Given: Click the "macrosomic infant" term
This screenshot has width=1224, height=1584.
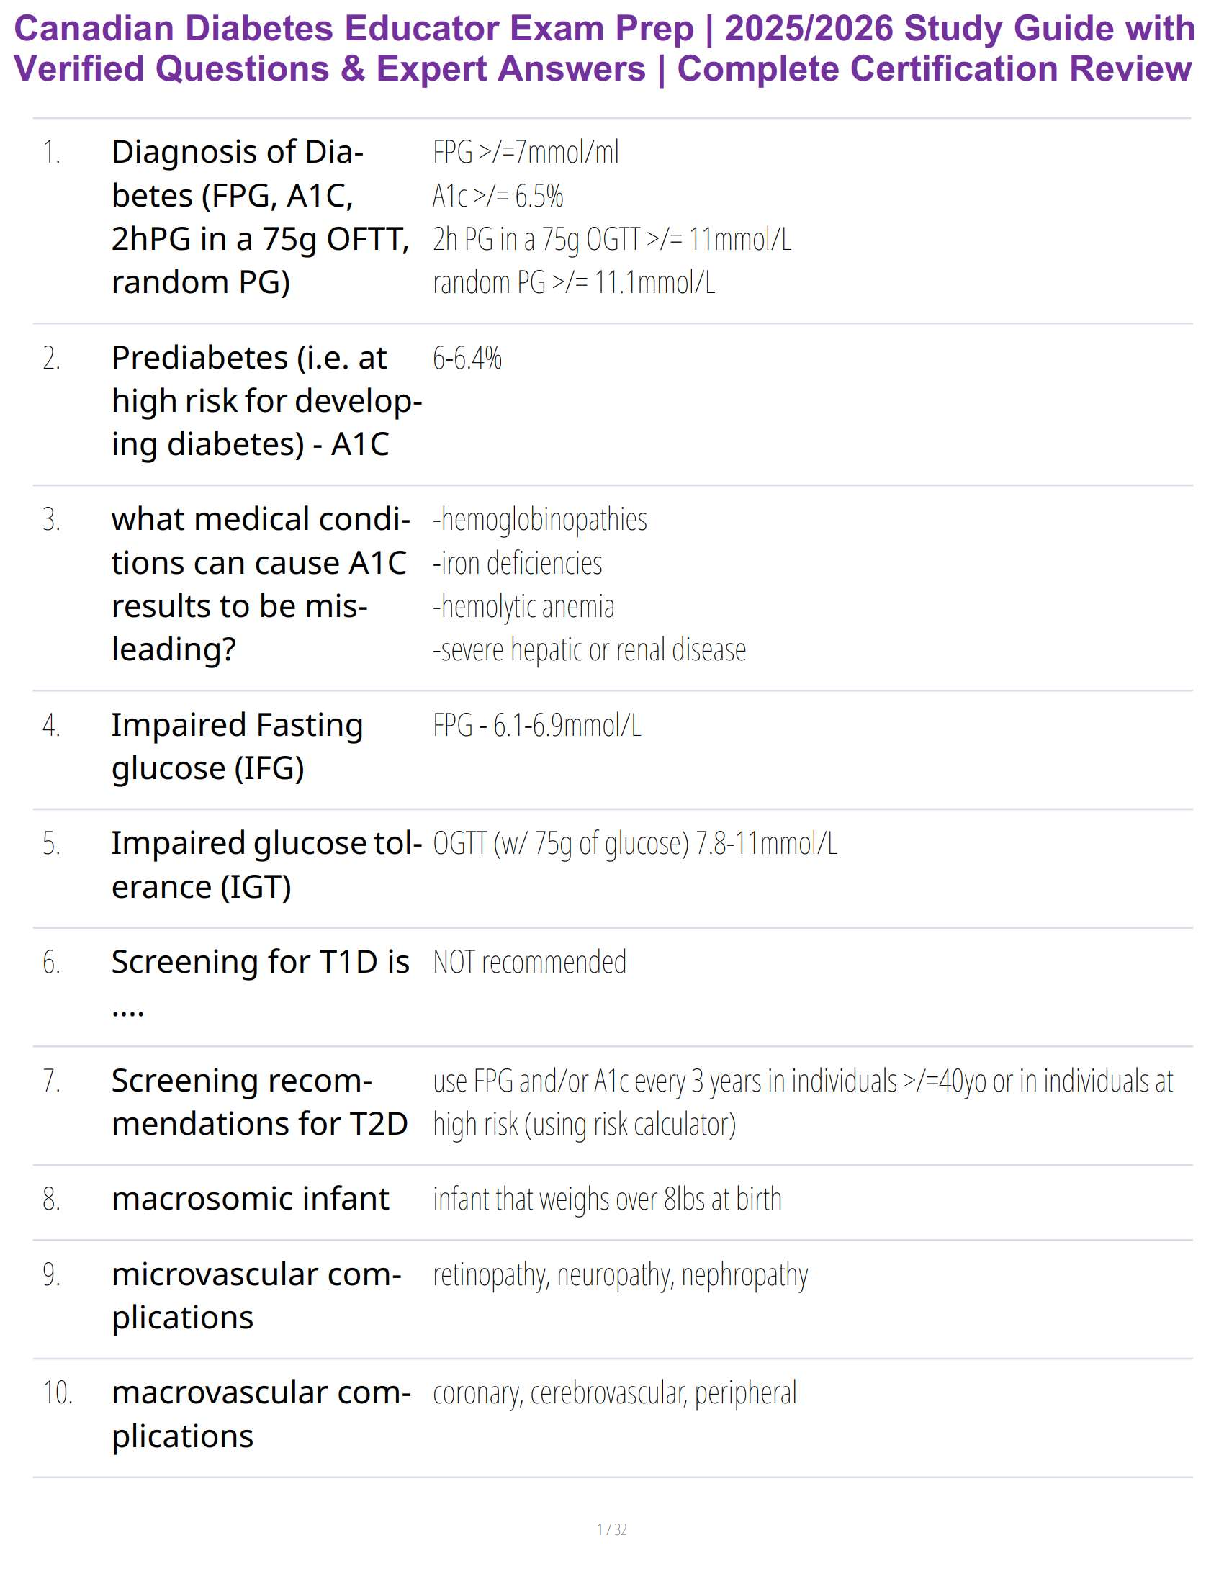Looking at the screenshot, I should (250, 1199).
